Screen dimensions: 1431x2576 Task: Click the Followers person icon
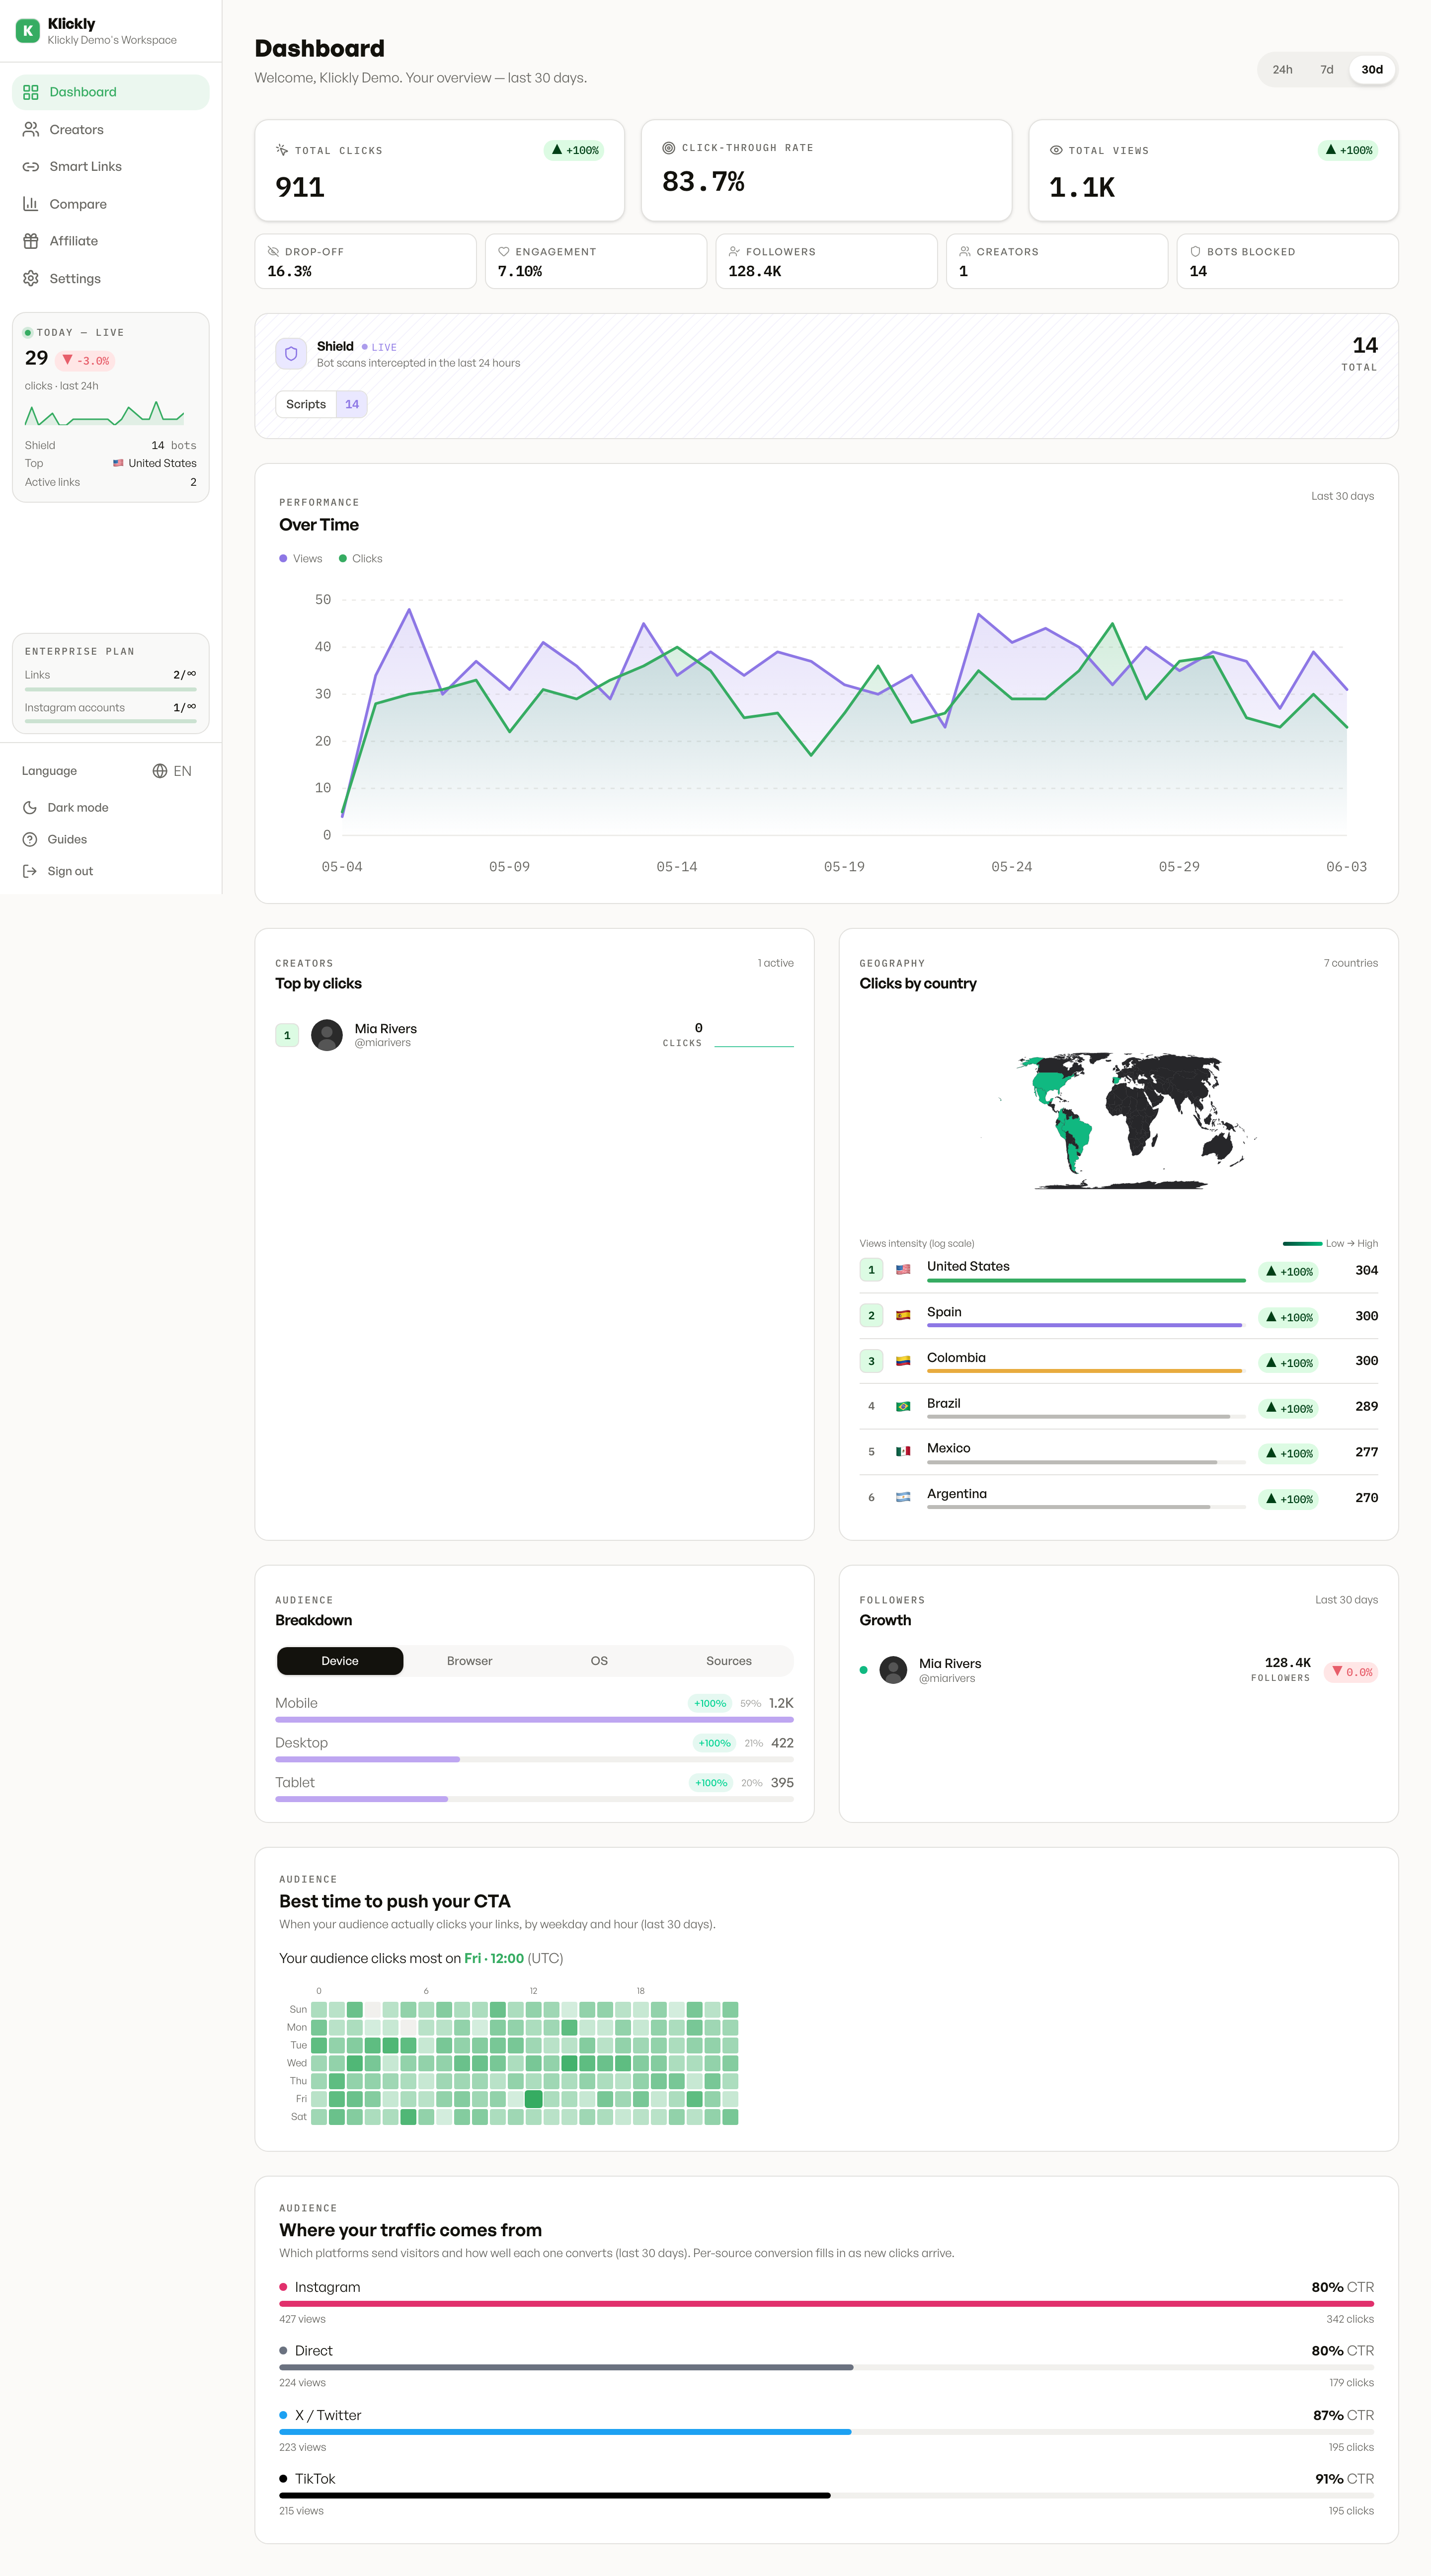coord(734,252)
